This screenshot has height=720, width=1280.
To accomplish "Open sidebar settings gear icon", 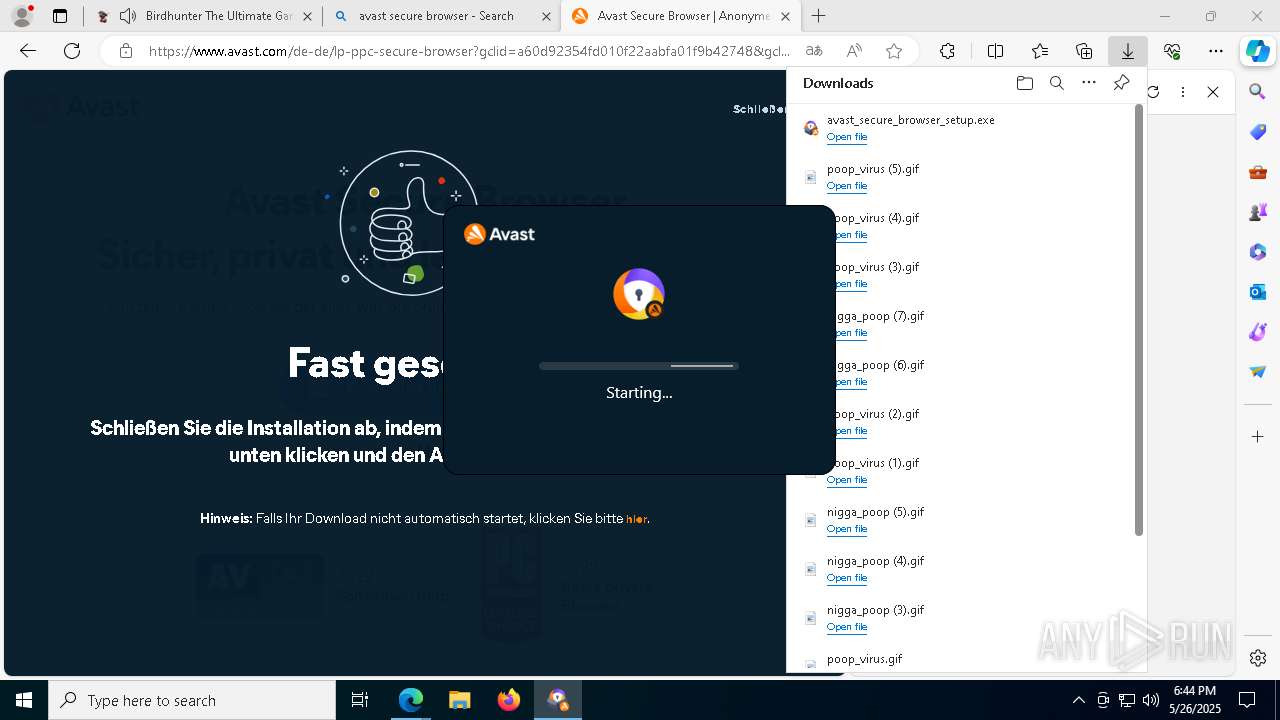I will 1258,658.
